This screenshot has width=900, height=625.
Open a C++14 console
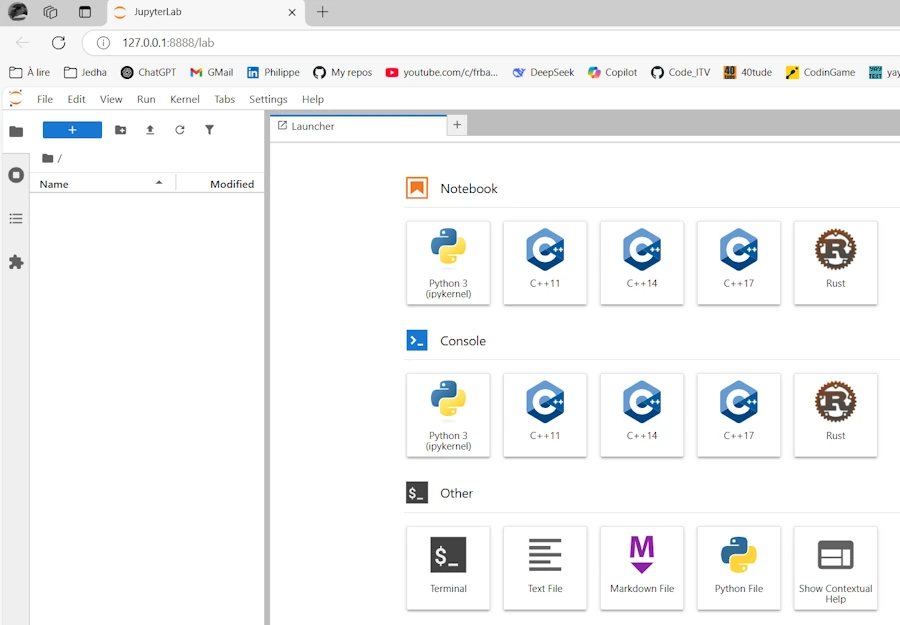[x=642, y=416]
